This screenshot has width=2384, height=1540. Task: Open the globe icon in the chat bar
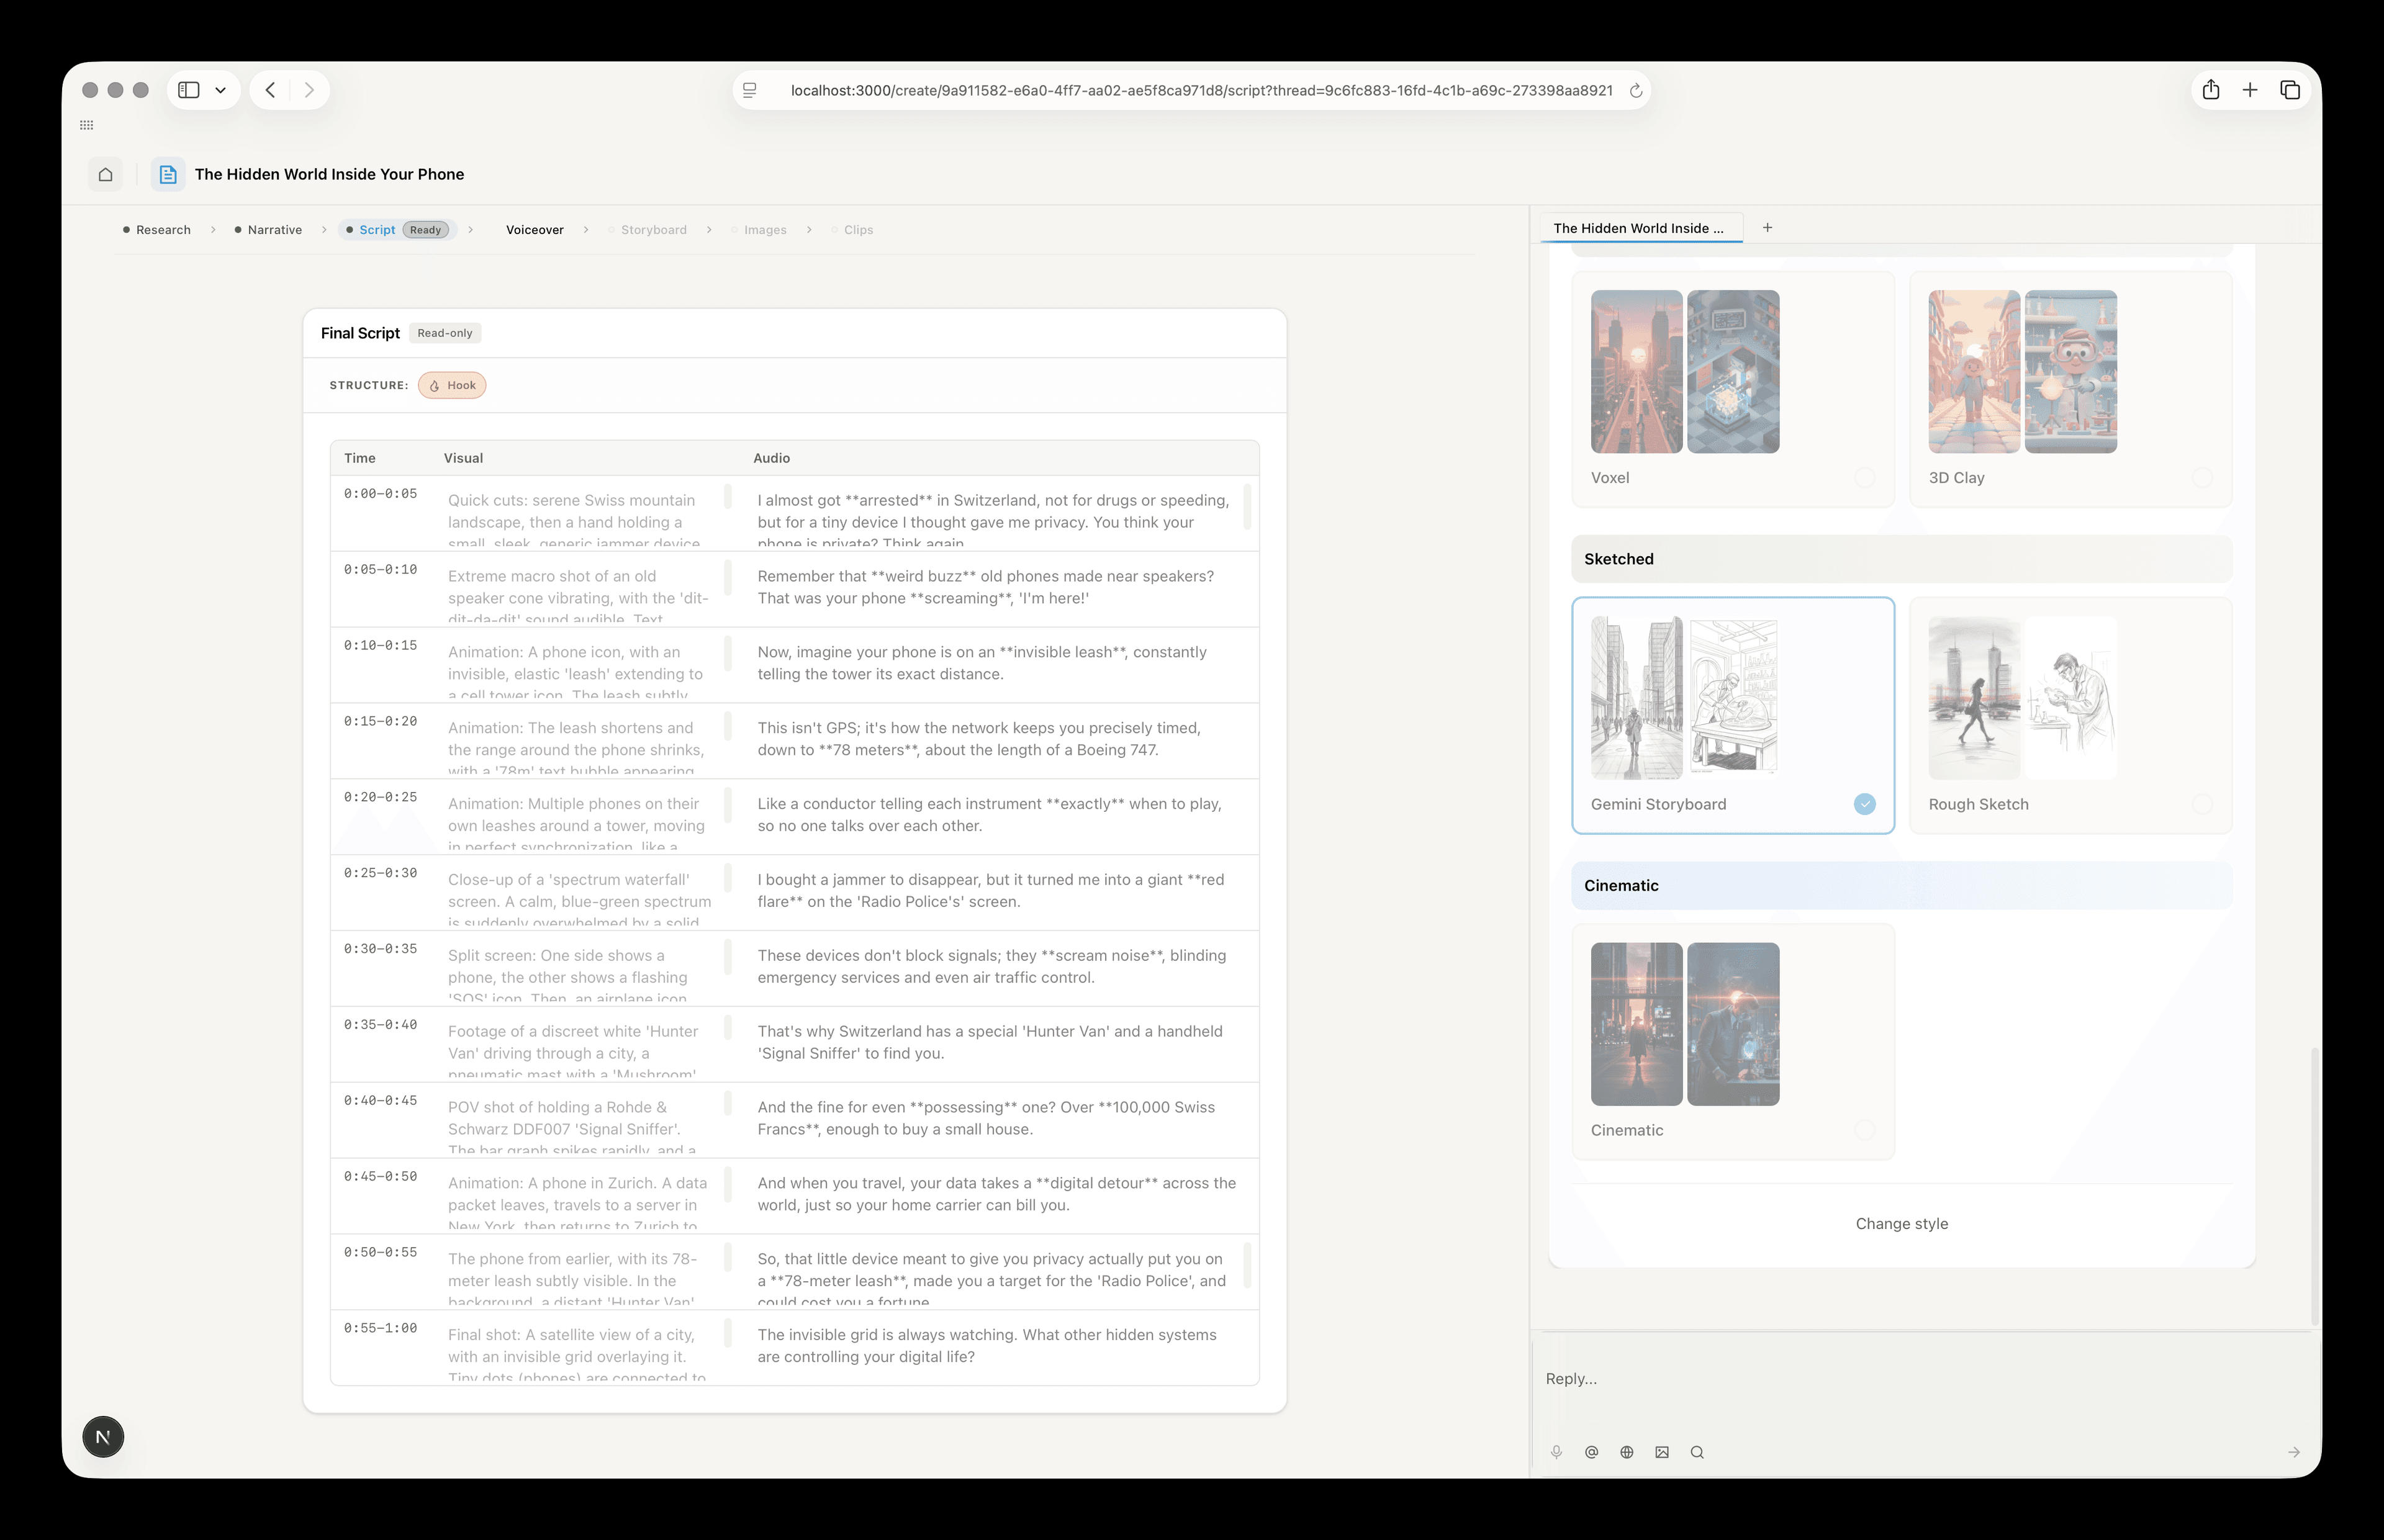point(1626,1452)
